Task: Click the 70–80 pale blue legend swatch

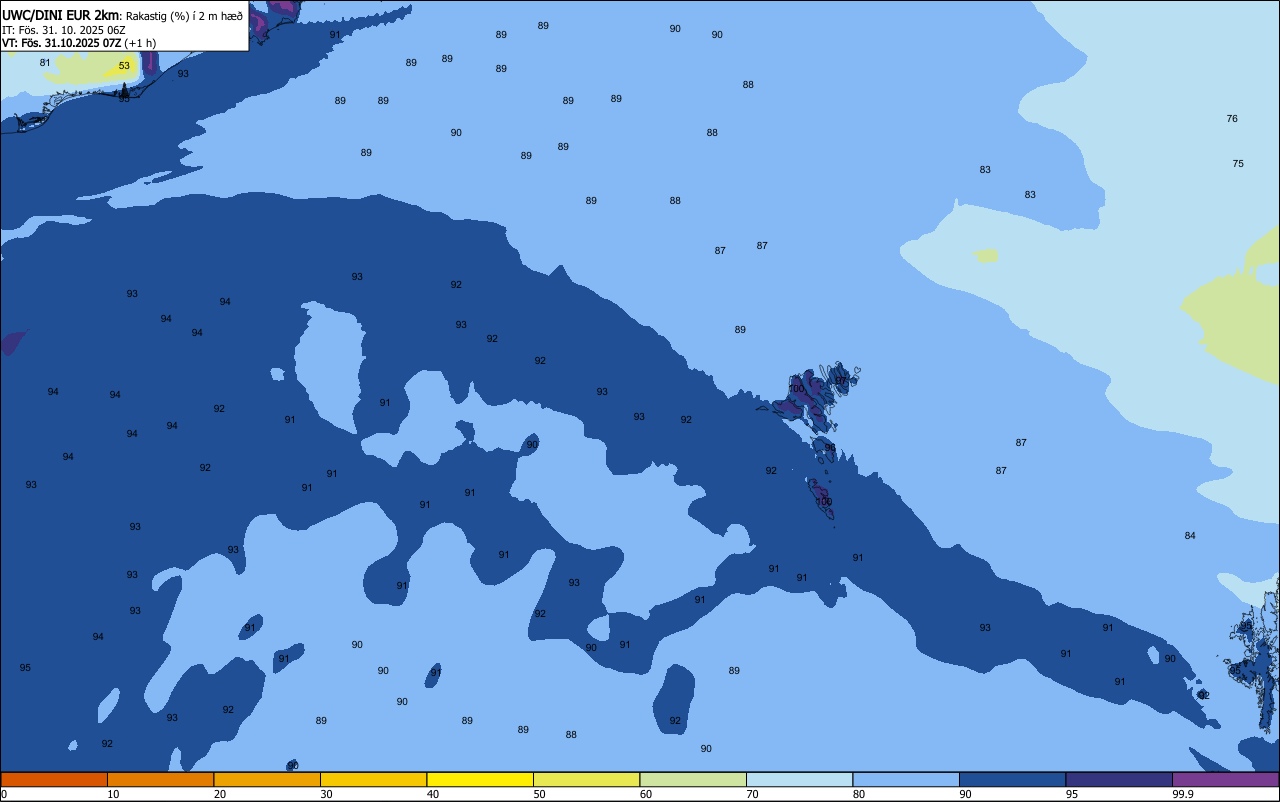Action: (x=799, y=779)
